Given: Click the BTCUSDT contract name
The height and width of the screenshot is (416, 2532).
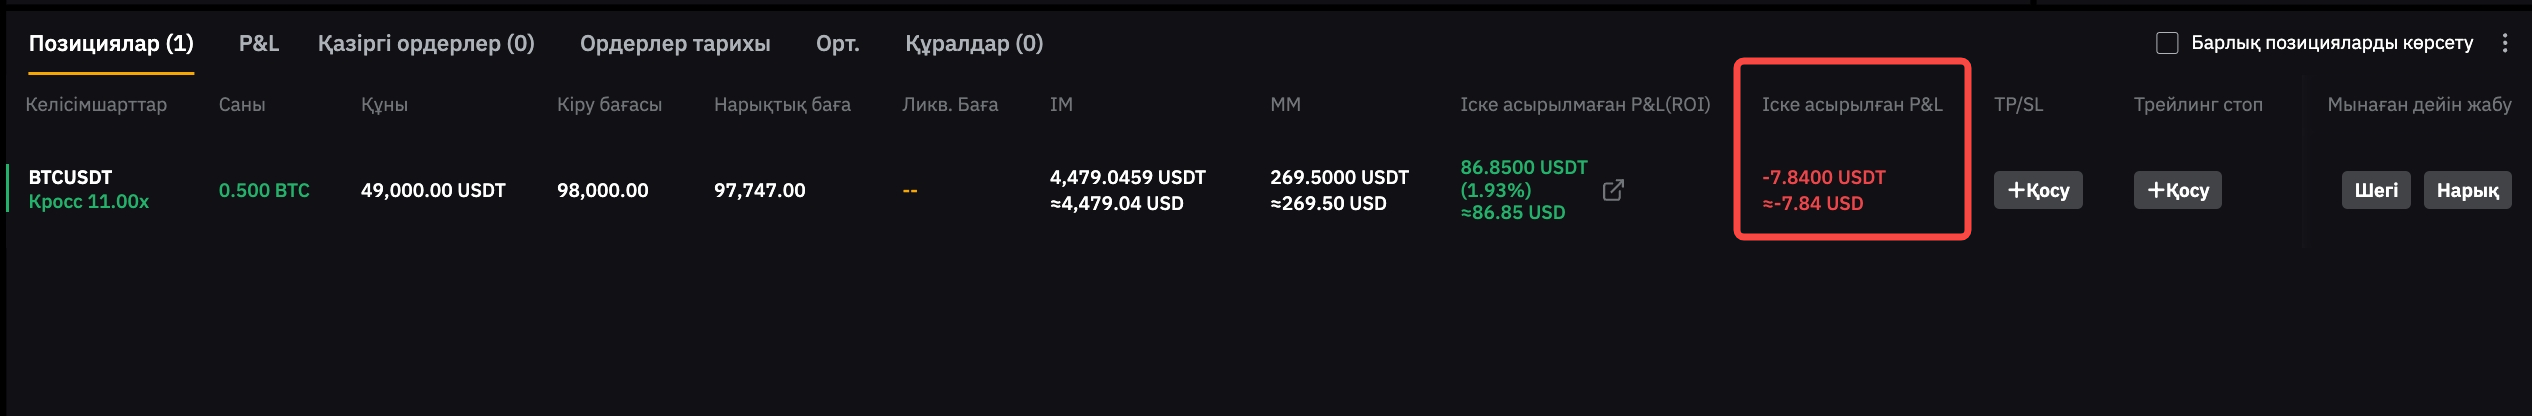Looking at the screenshot, I should point(70,177).
